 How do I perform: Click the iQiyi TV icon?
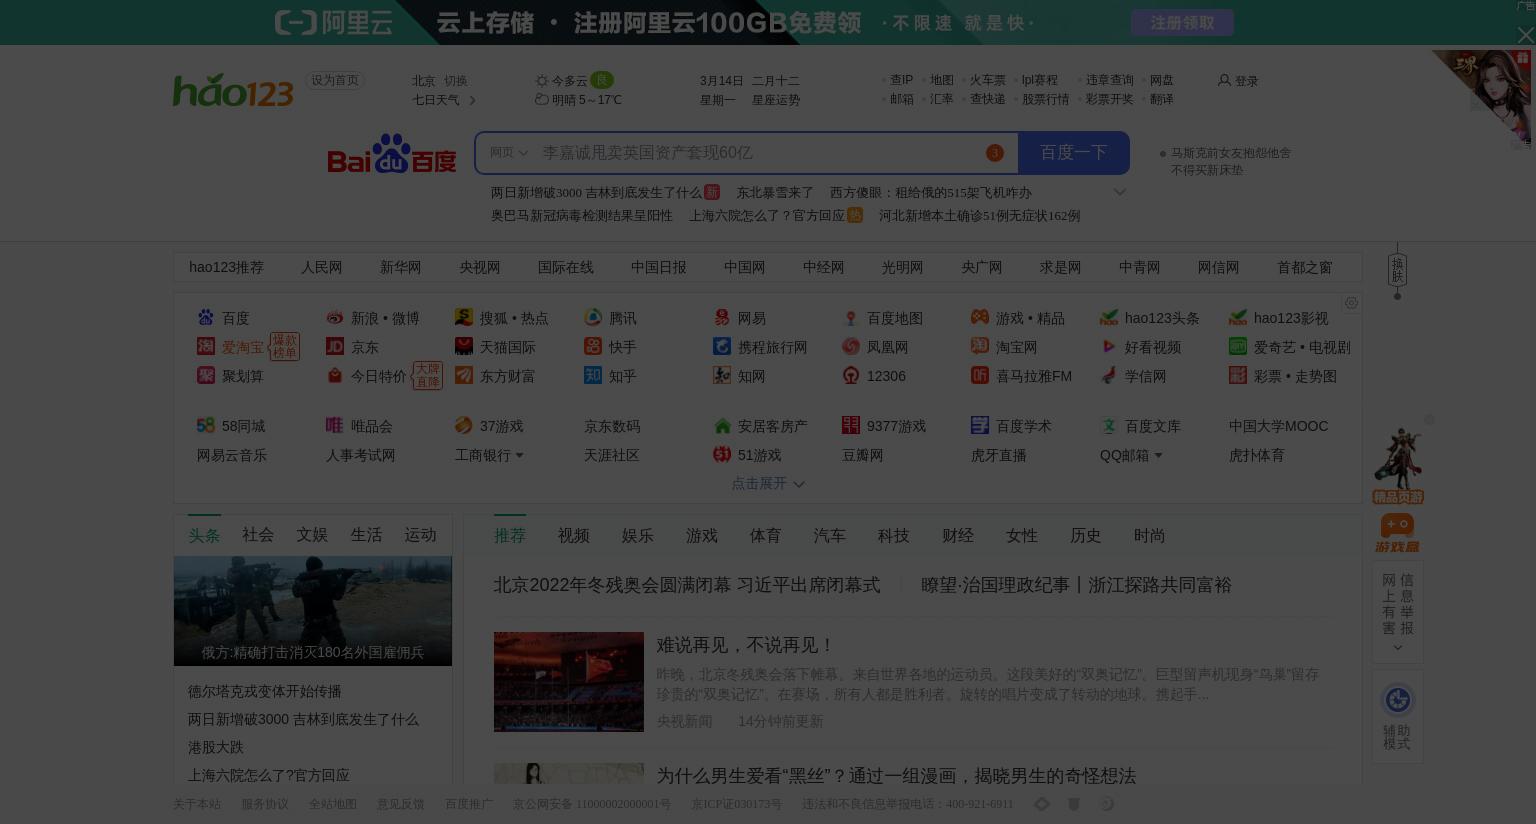[x=1238, y=346]
